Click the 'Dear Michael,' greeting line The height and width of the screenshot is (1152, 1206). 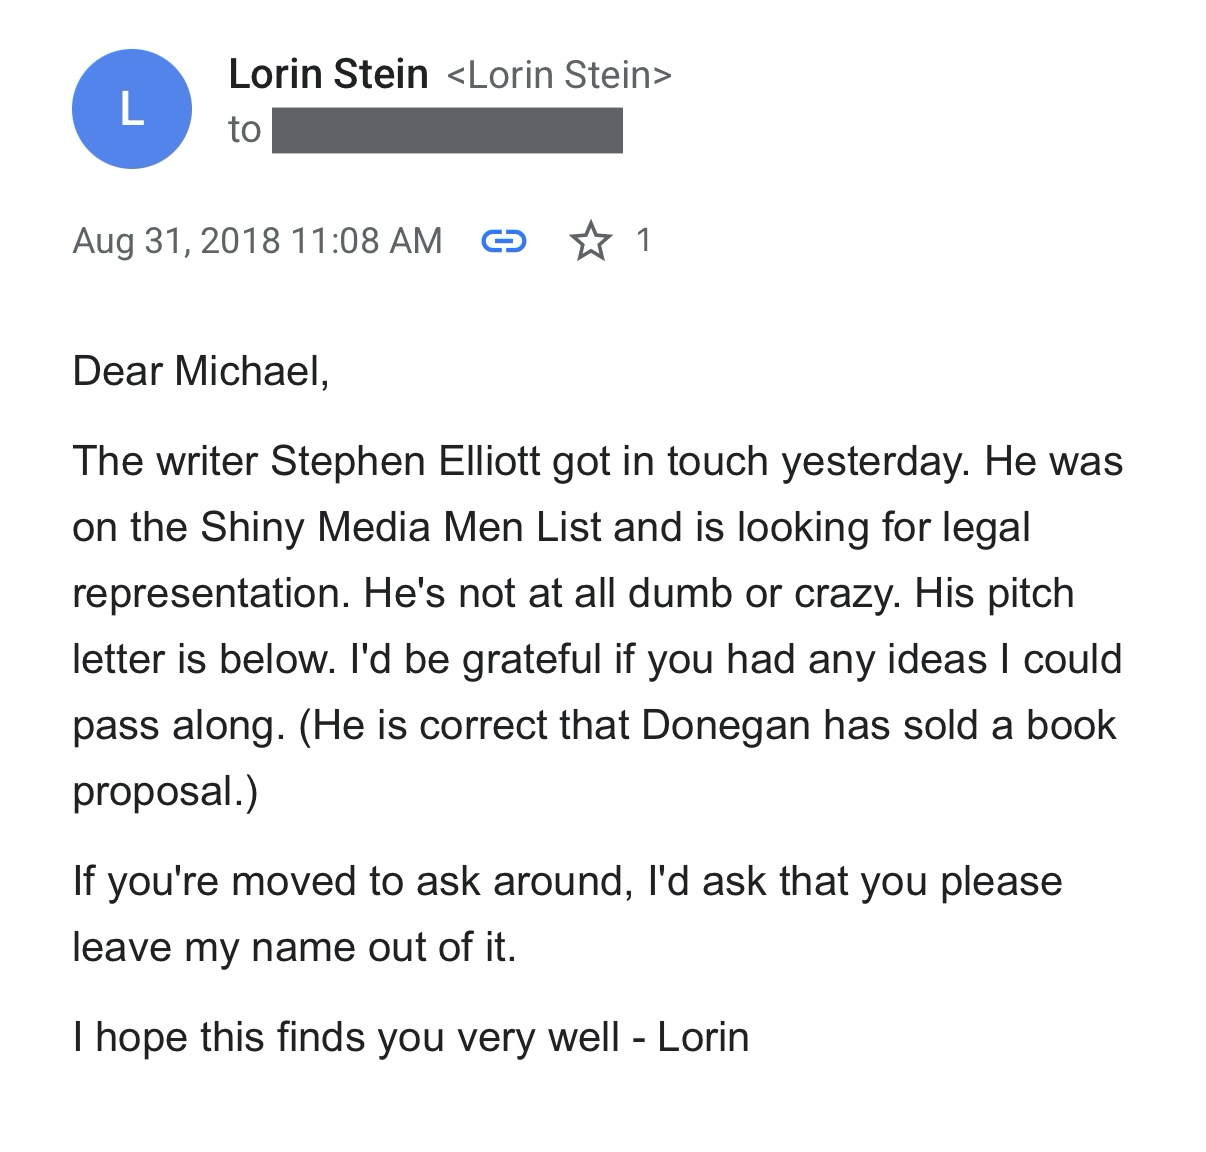click(x=200, y=371)
